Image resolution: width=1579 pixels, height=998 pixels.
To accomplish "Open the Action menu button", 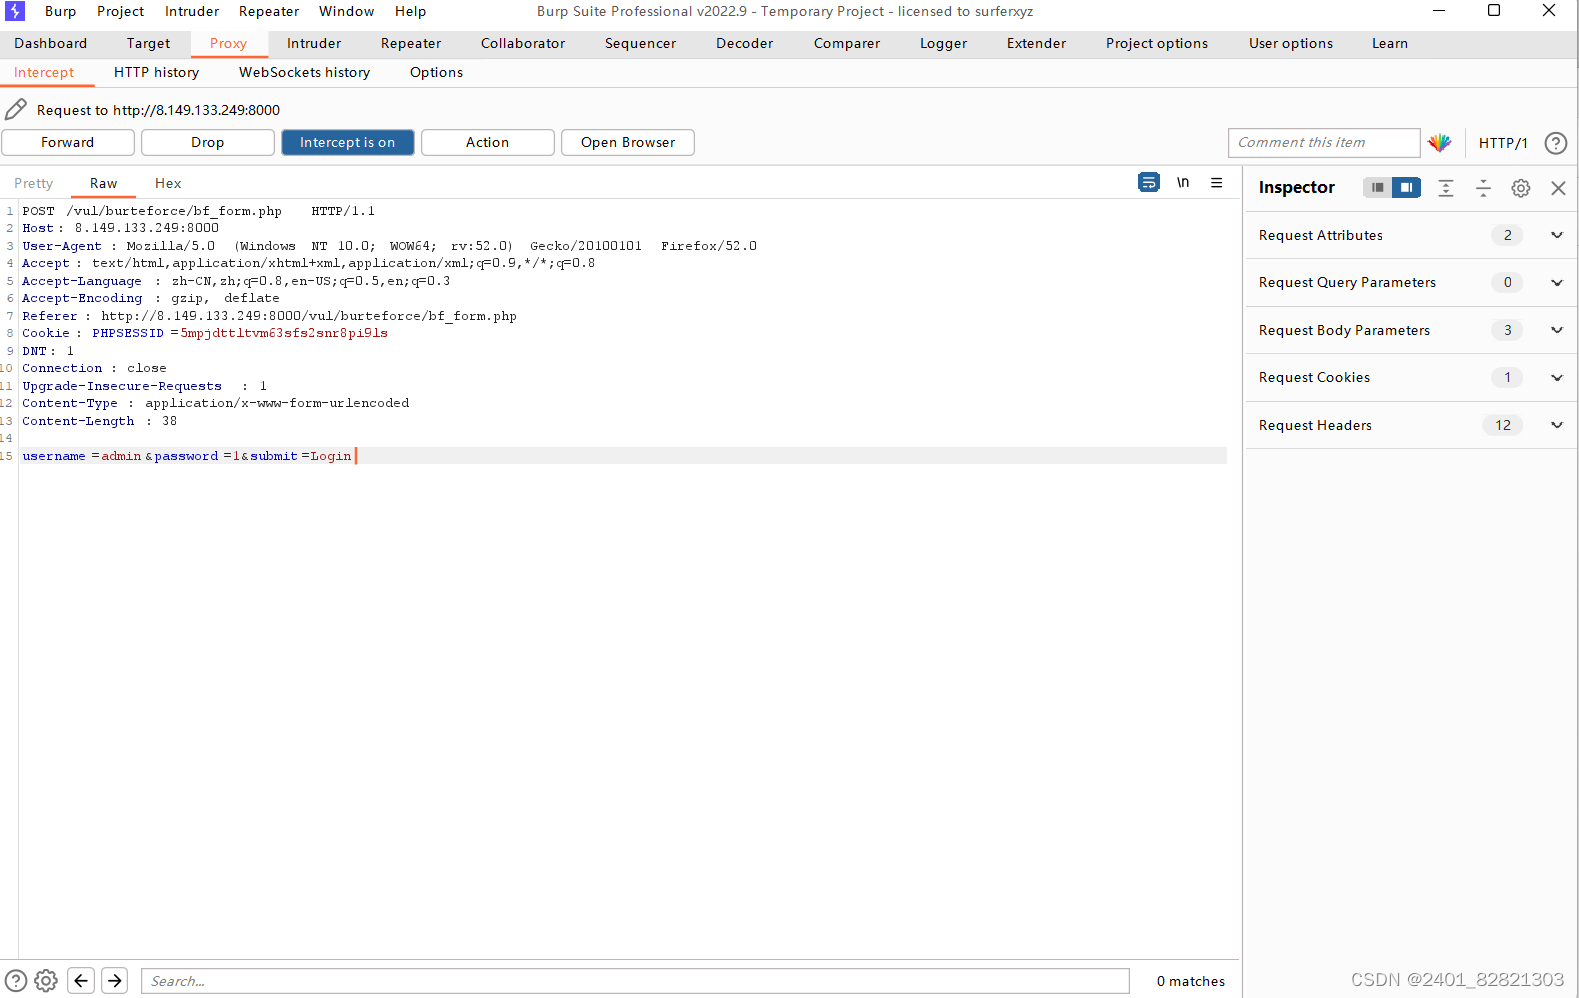I will (488, 142).
